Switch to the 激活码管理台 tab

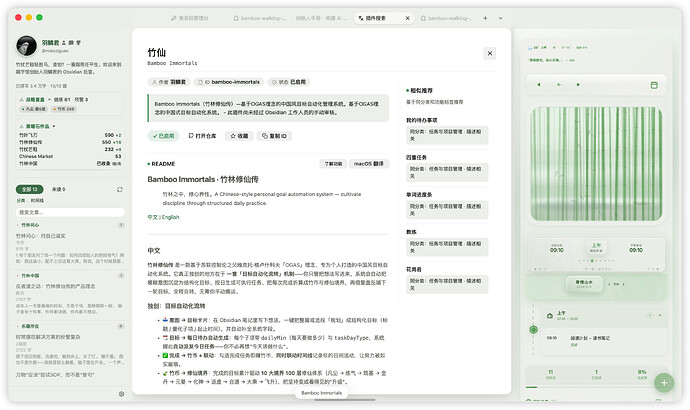click(x=190, y=18)
